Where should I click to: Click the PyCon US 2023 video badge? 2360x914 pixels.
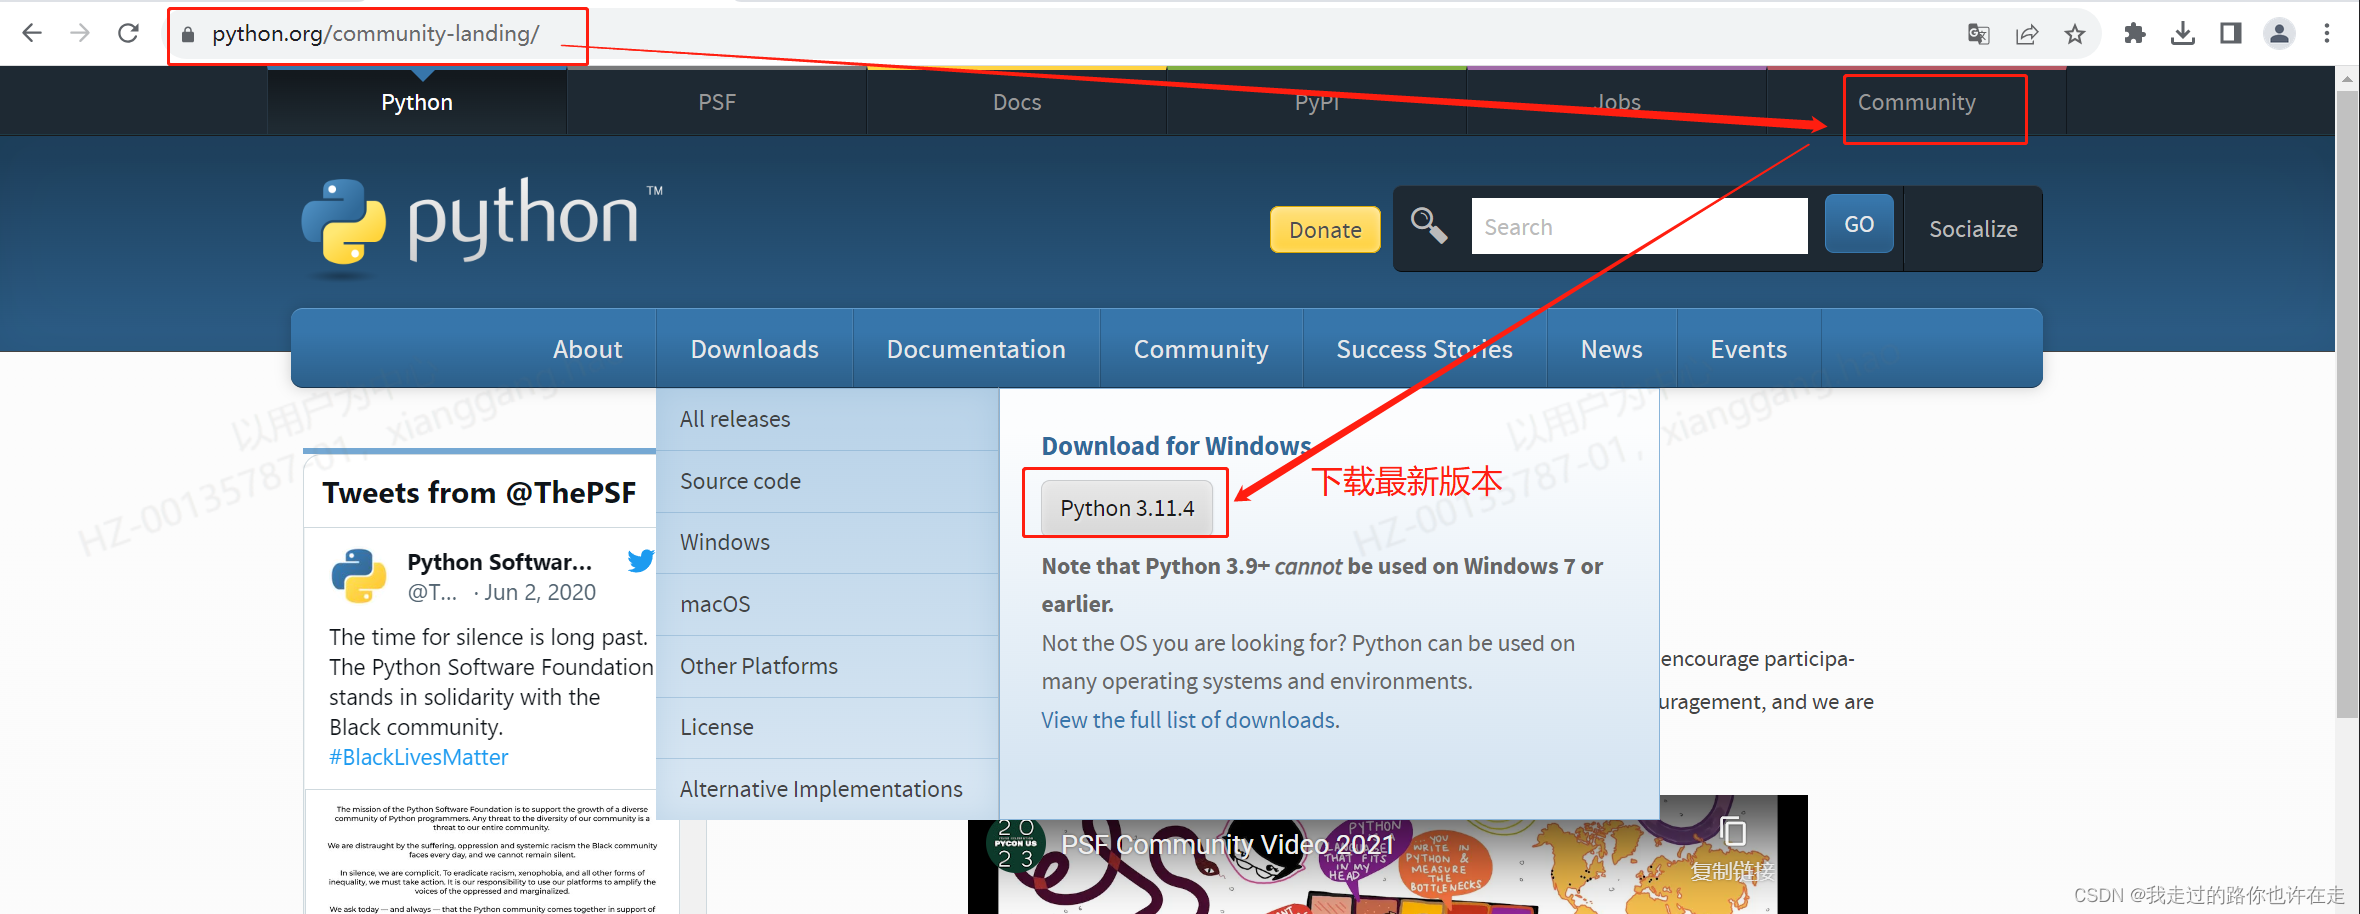pyautogui.click(x=1016, y=845)
